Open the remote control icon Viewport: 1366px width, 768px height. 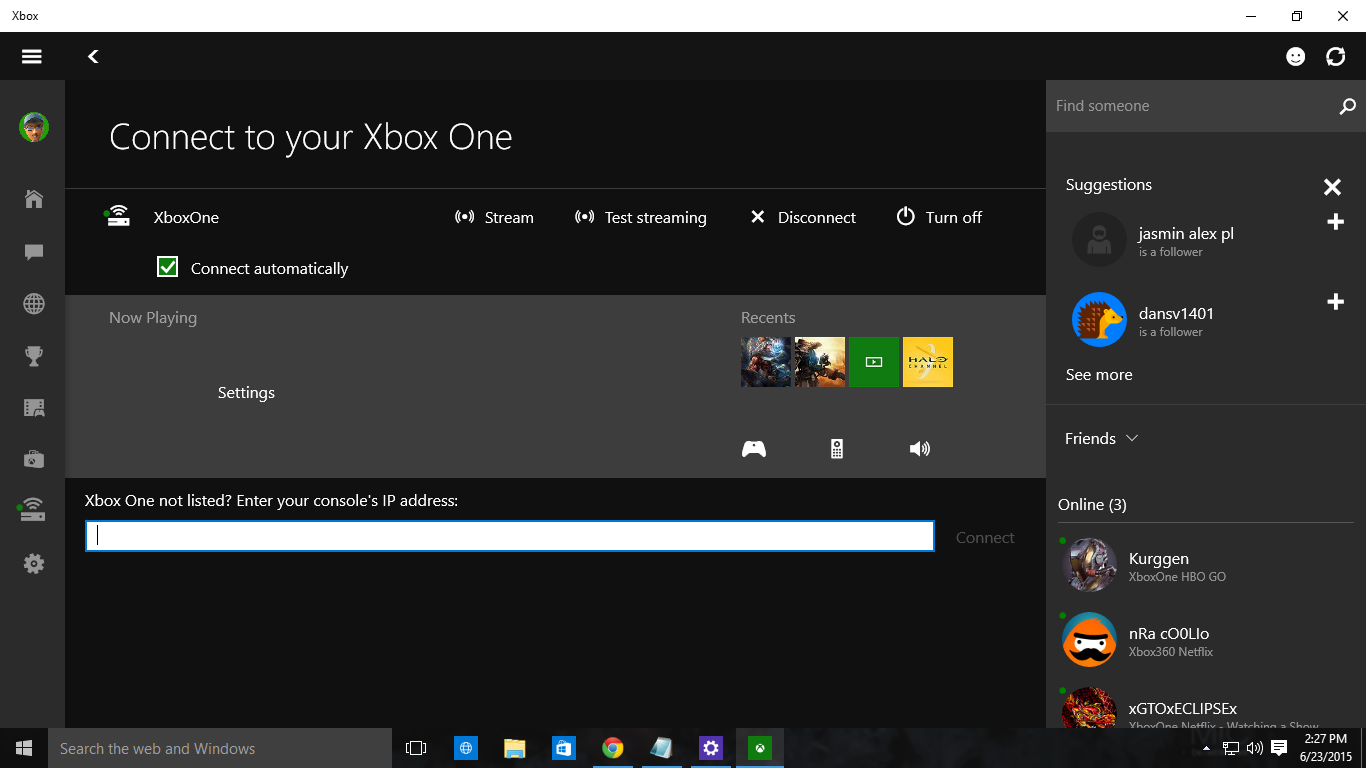click(x=837, y=449)
